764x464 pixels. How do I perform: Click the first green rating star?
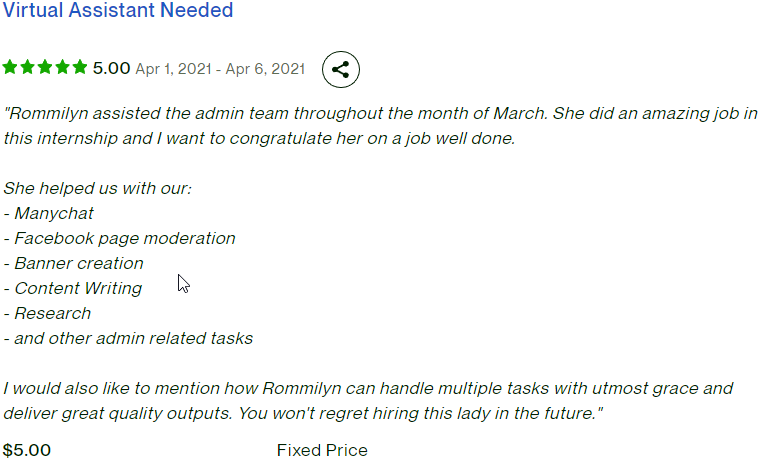10,67
